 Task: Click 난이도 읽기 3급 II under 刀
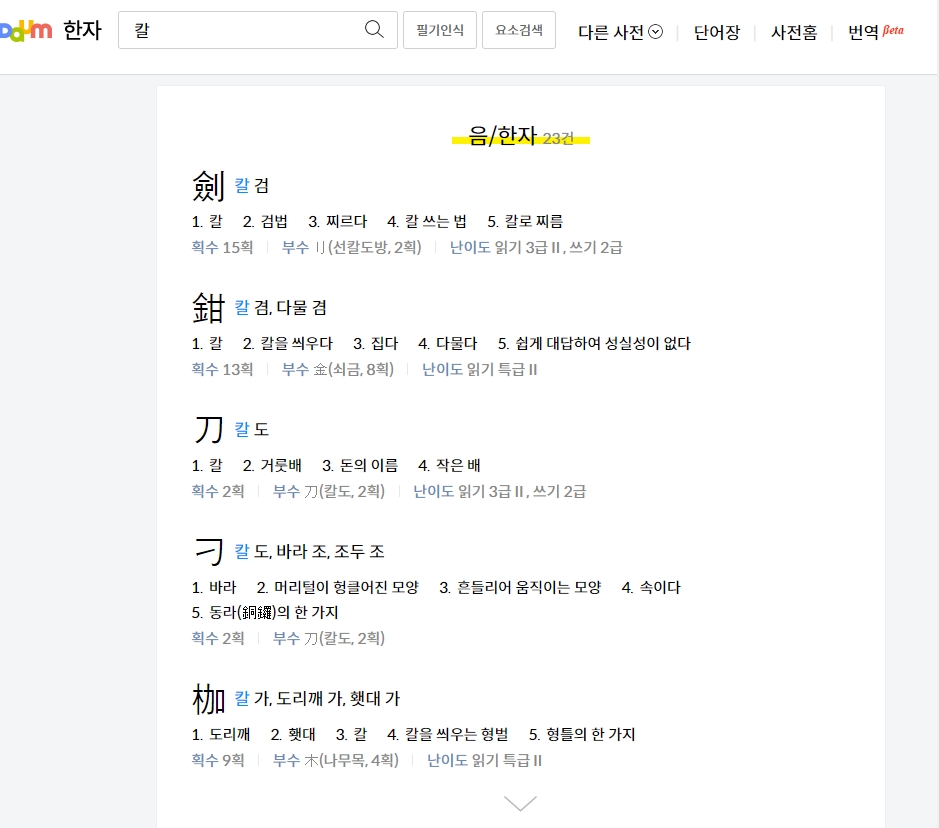pyautogui.click(x=468, y=492)
